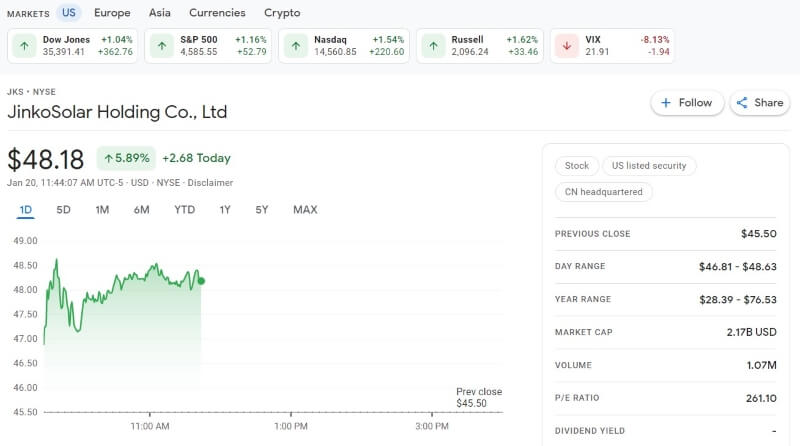Click the VIX -8.13% change value
The height and width of the screenshot is (446, 800).
(x=655, y=40)
